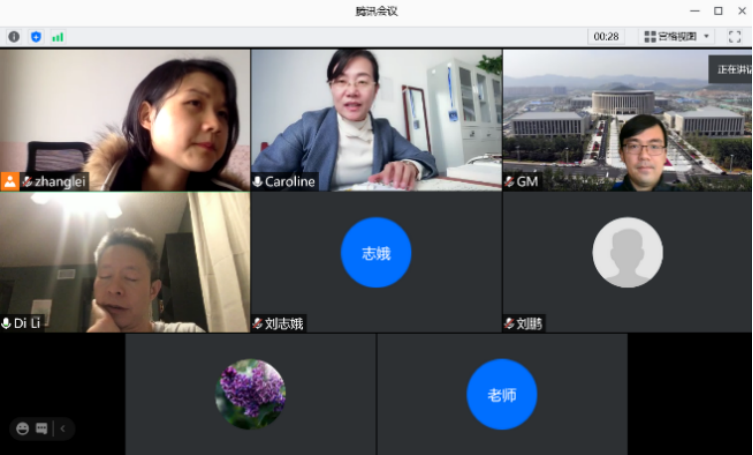This screenshot has width=753, height=455.
Task: Open the emoji reactions button
Action: tap(23, 428)
